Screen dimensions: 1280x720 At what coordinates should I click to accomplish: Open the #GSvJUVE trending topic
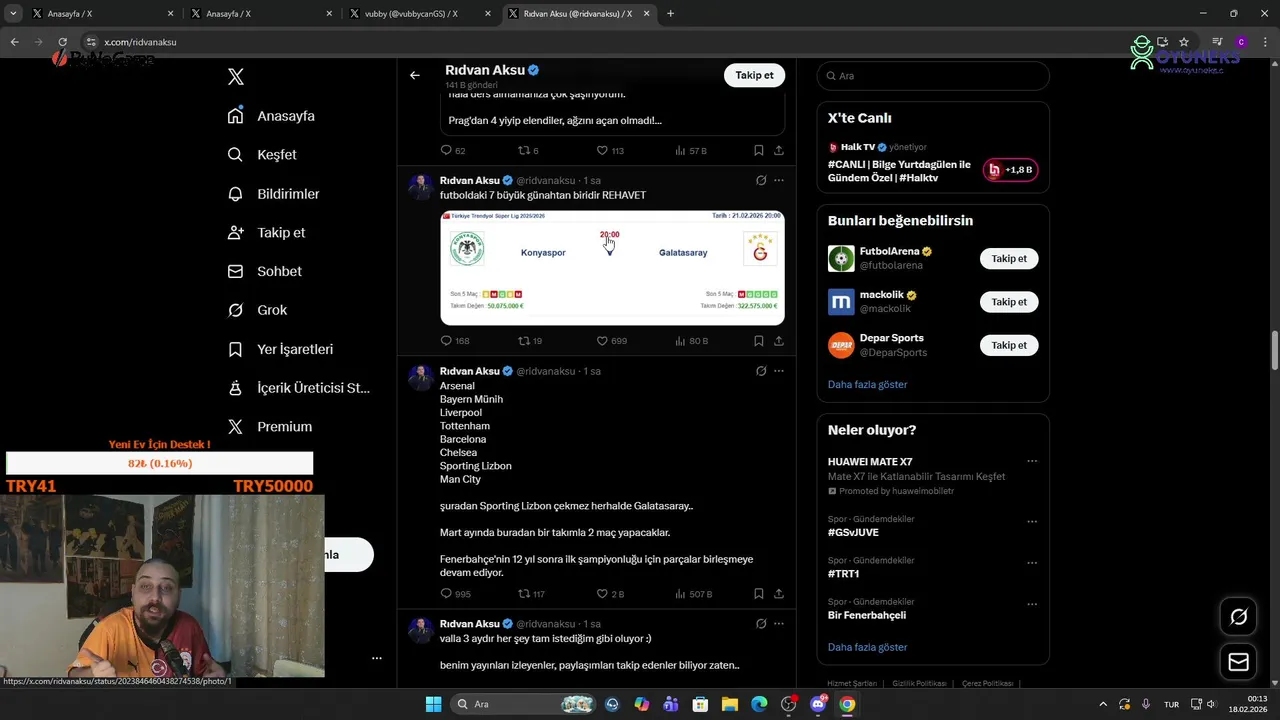point(853,532)
